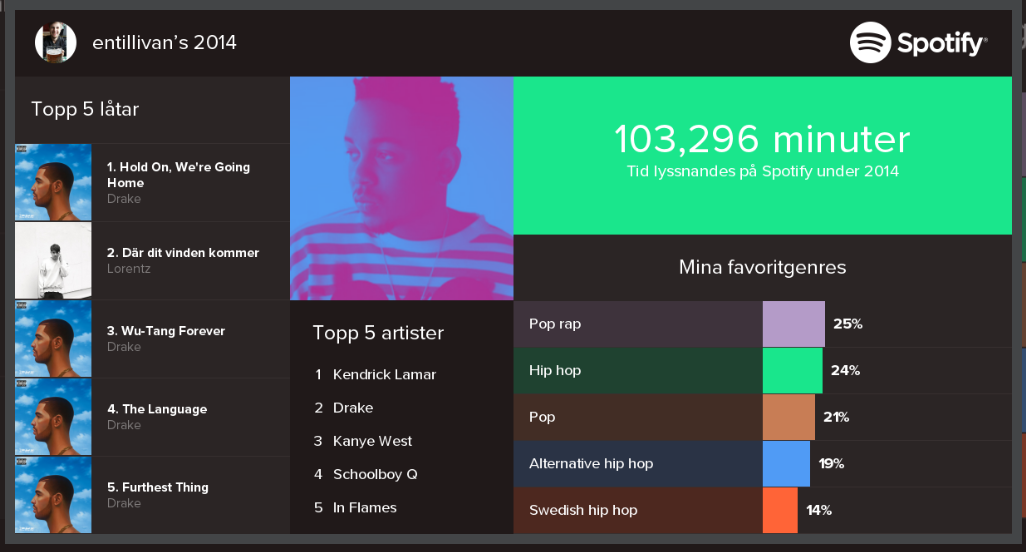Click the blue Alternative hip hop bar
This screenshot has width=1026, height=552.
point(786,463)
